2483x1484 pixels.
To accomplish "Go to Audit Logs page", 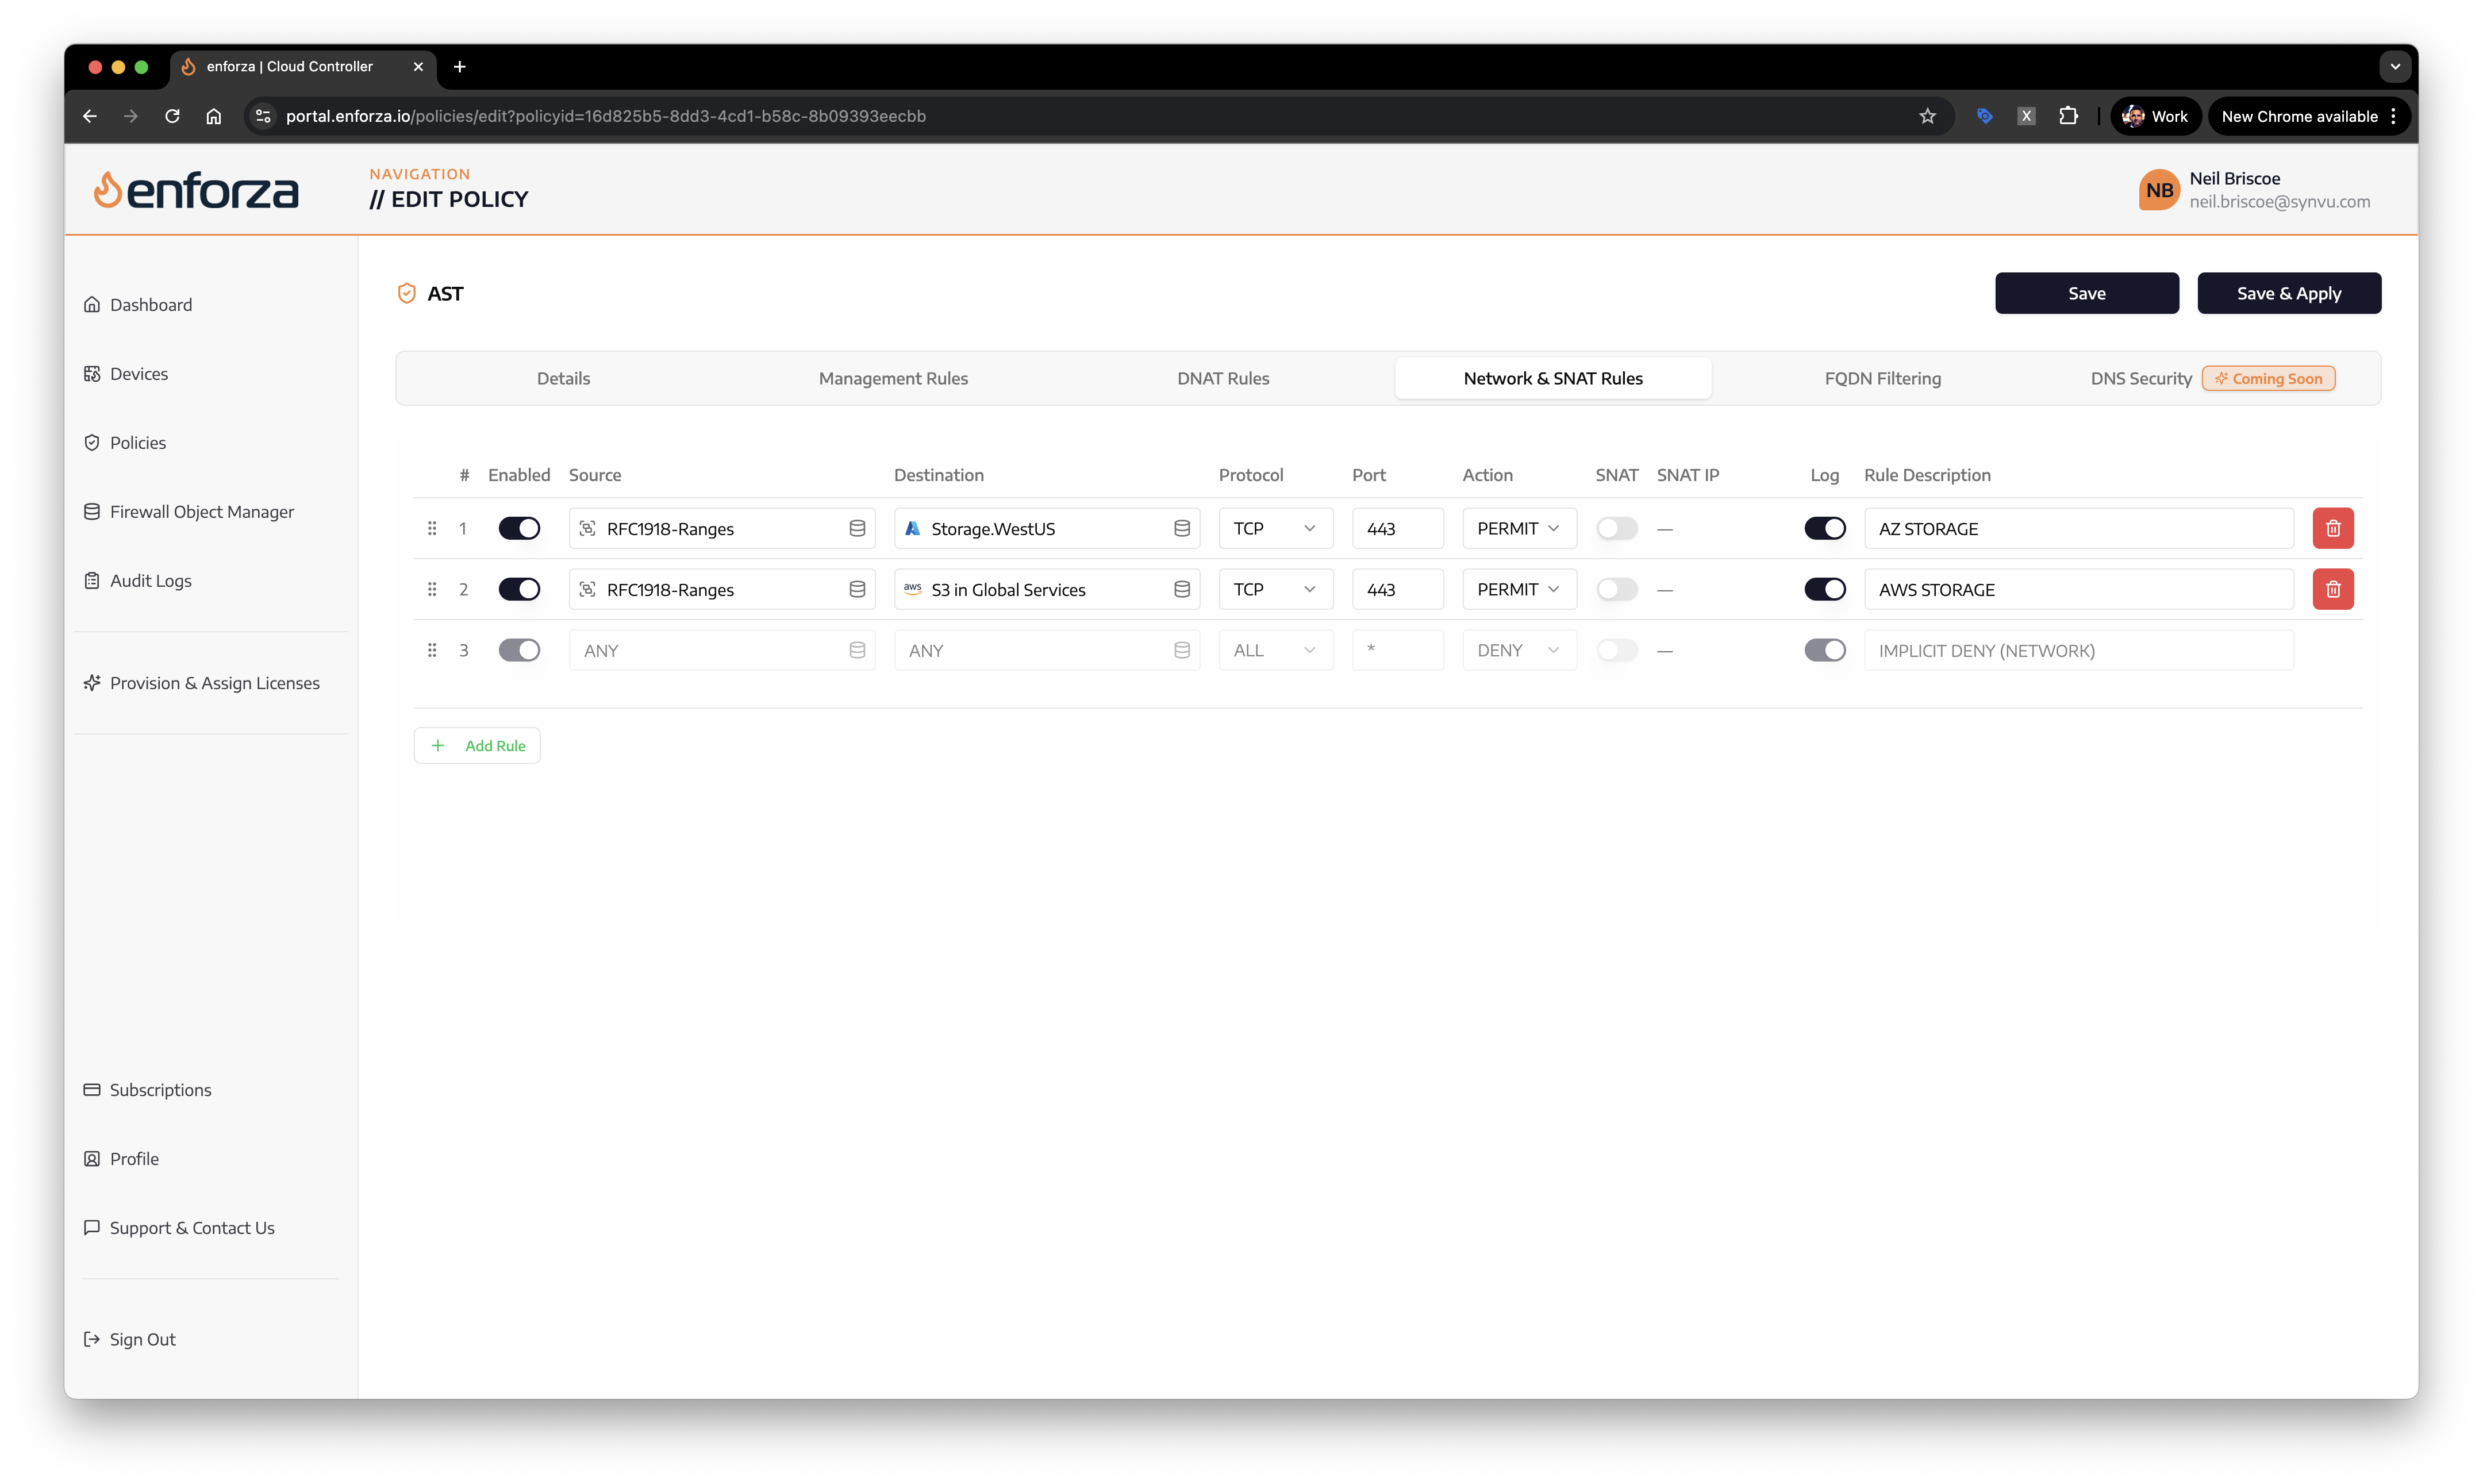I will [x=150, y=580].
